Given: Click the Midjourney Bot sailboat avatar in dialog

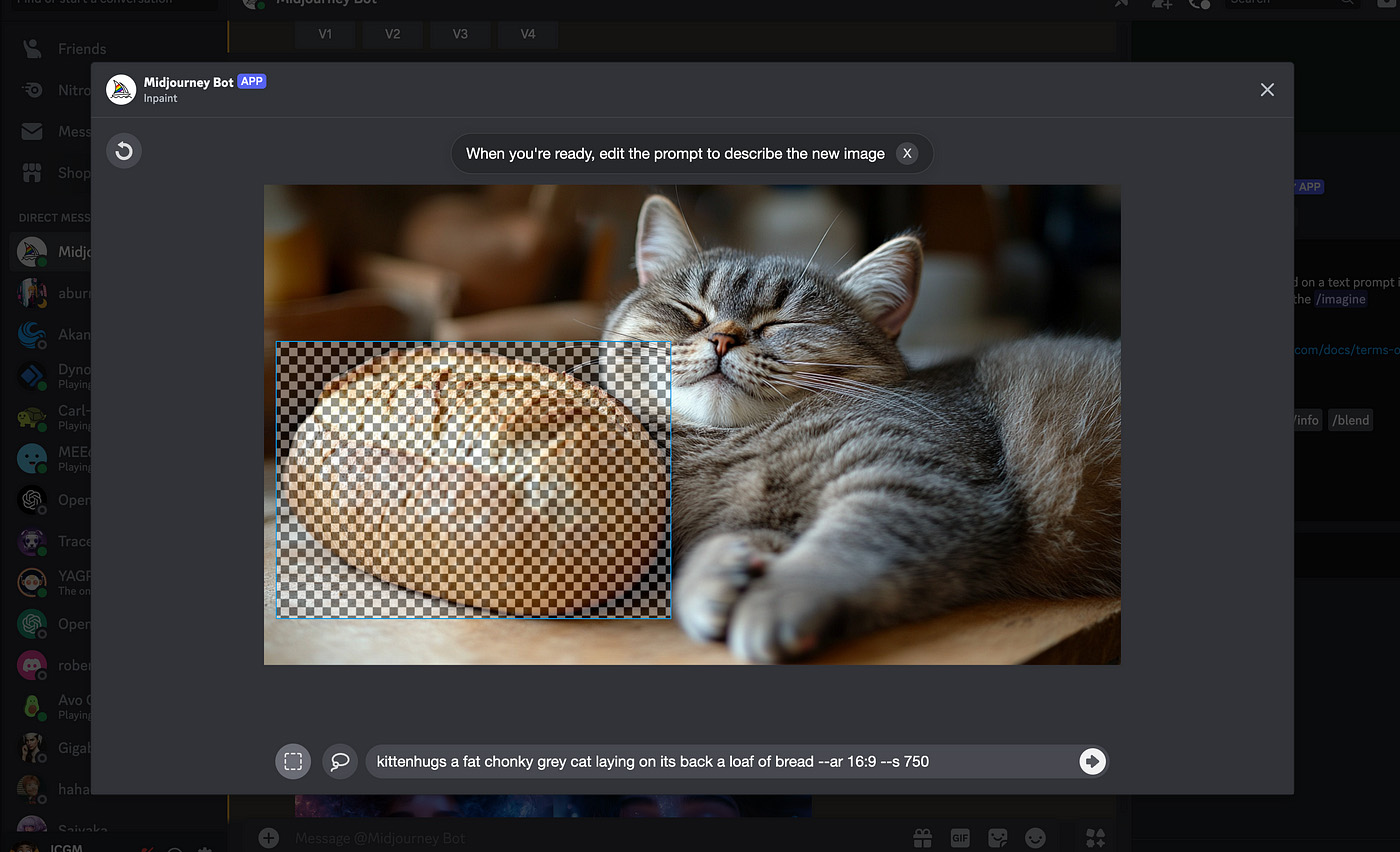Looking at the screenshot, I should click(121, 89).
